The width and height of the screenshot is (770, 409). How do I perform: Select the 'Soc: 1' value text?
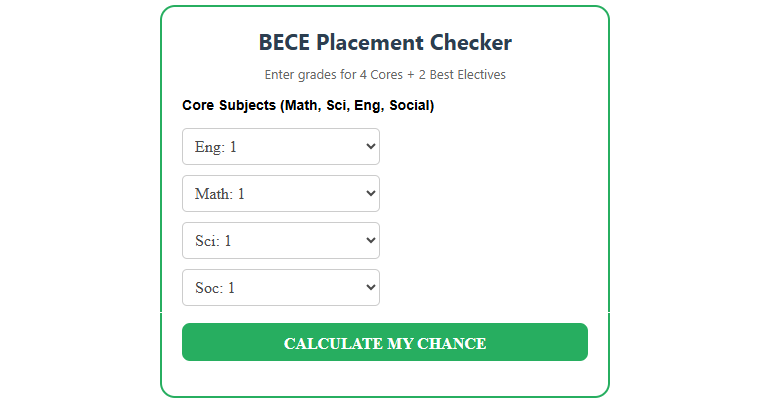pyautogui.click(x=215, y=288)
